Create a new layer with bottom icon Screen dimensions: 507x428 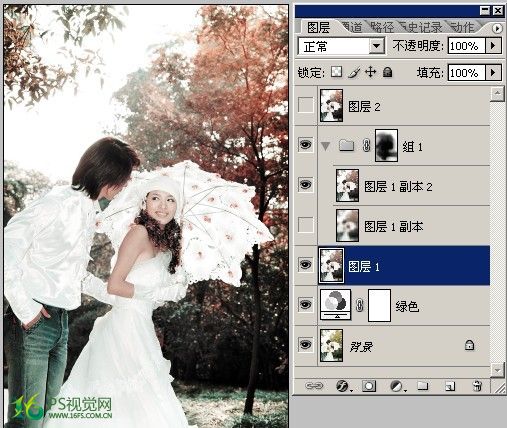click(x=450, y=386)
